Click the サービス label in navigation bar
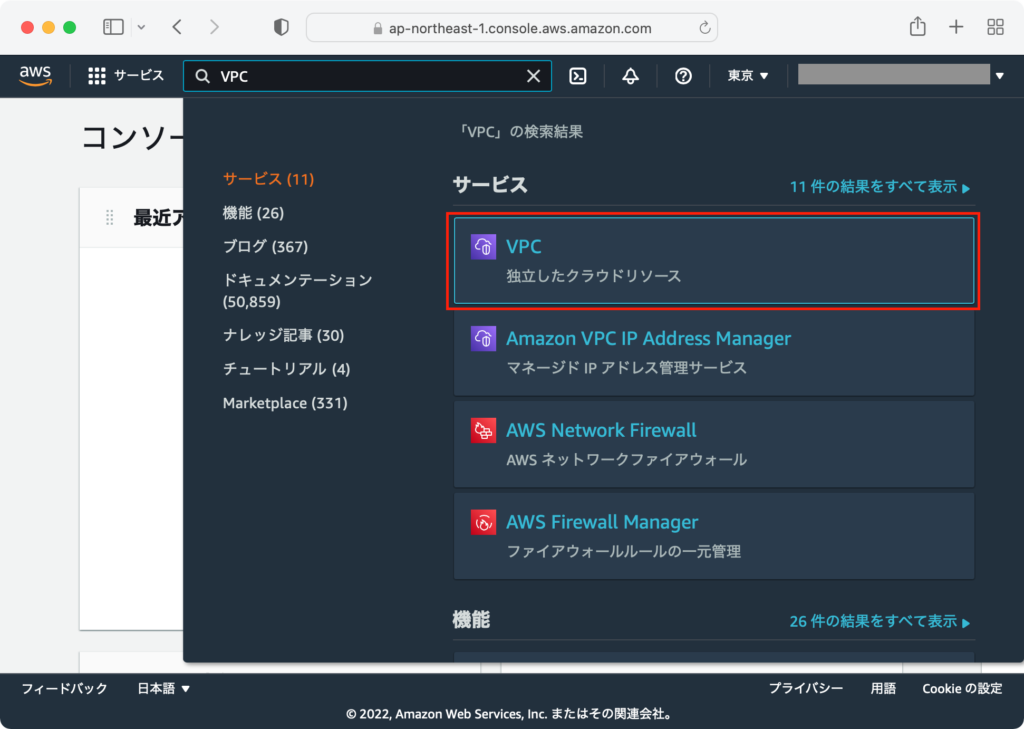The width and height of the screenshot is (1024, 729). pyautogui.click(x=139, y=76)
